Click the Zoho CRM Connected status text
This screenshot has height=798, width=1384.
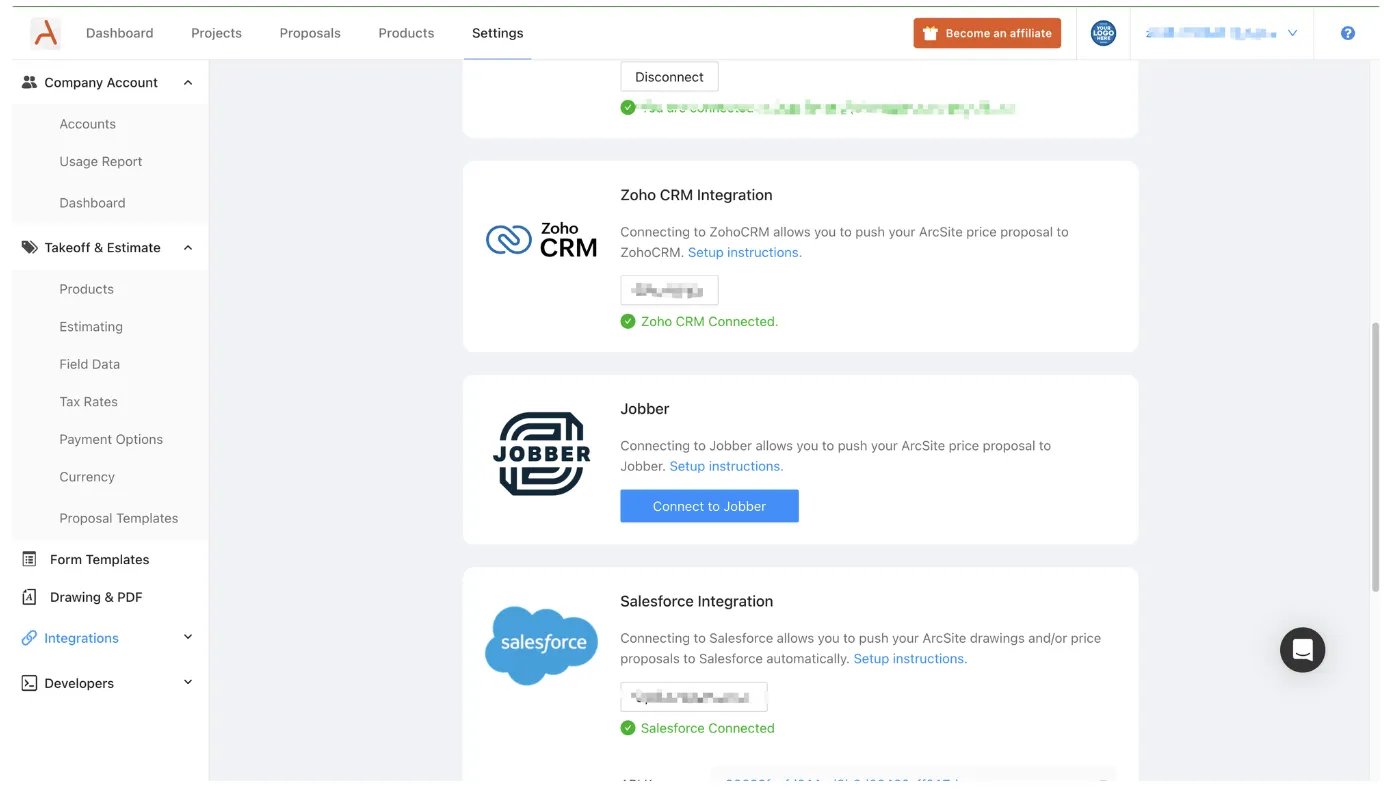coord(709,322)
